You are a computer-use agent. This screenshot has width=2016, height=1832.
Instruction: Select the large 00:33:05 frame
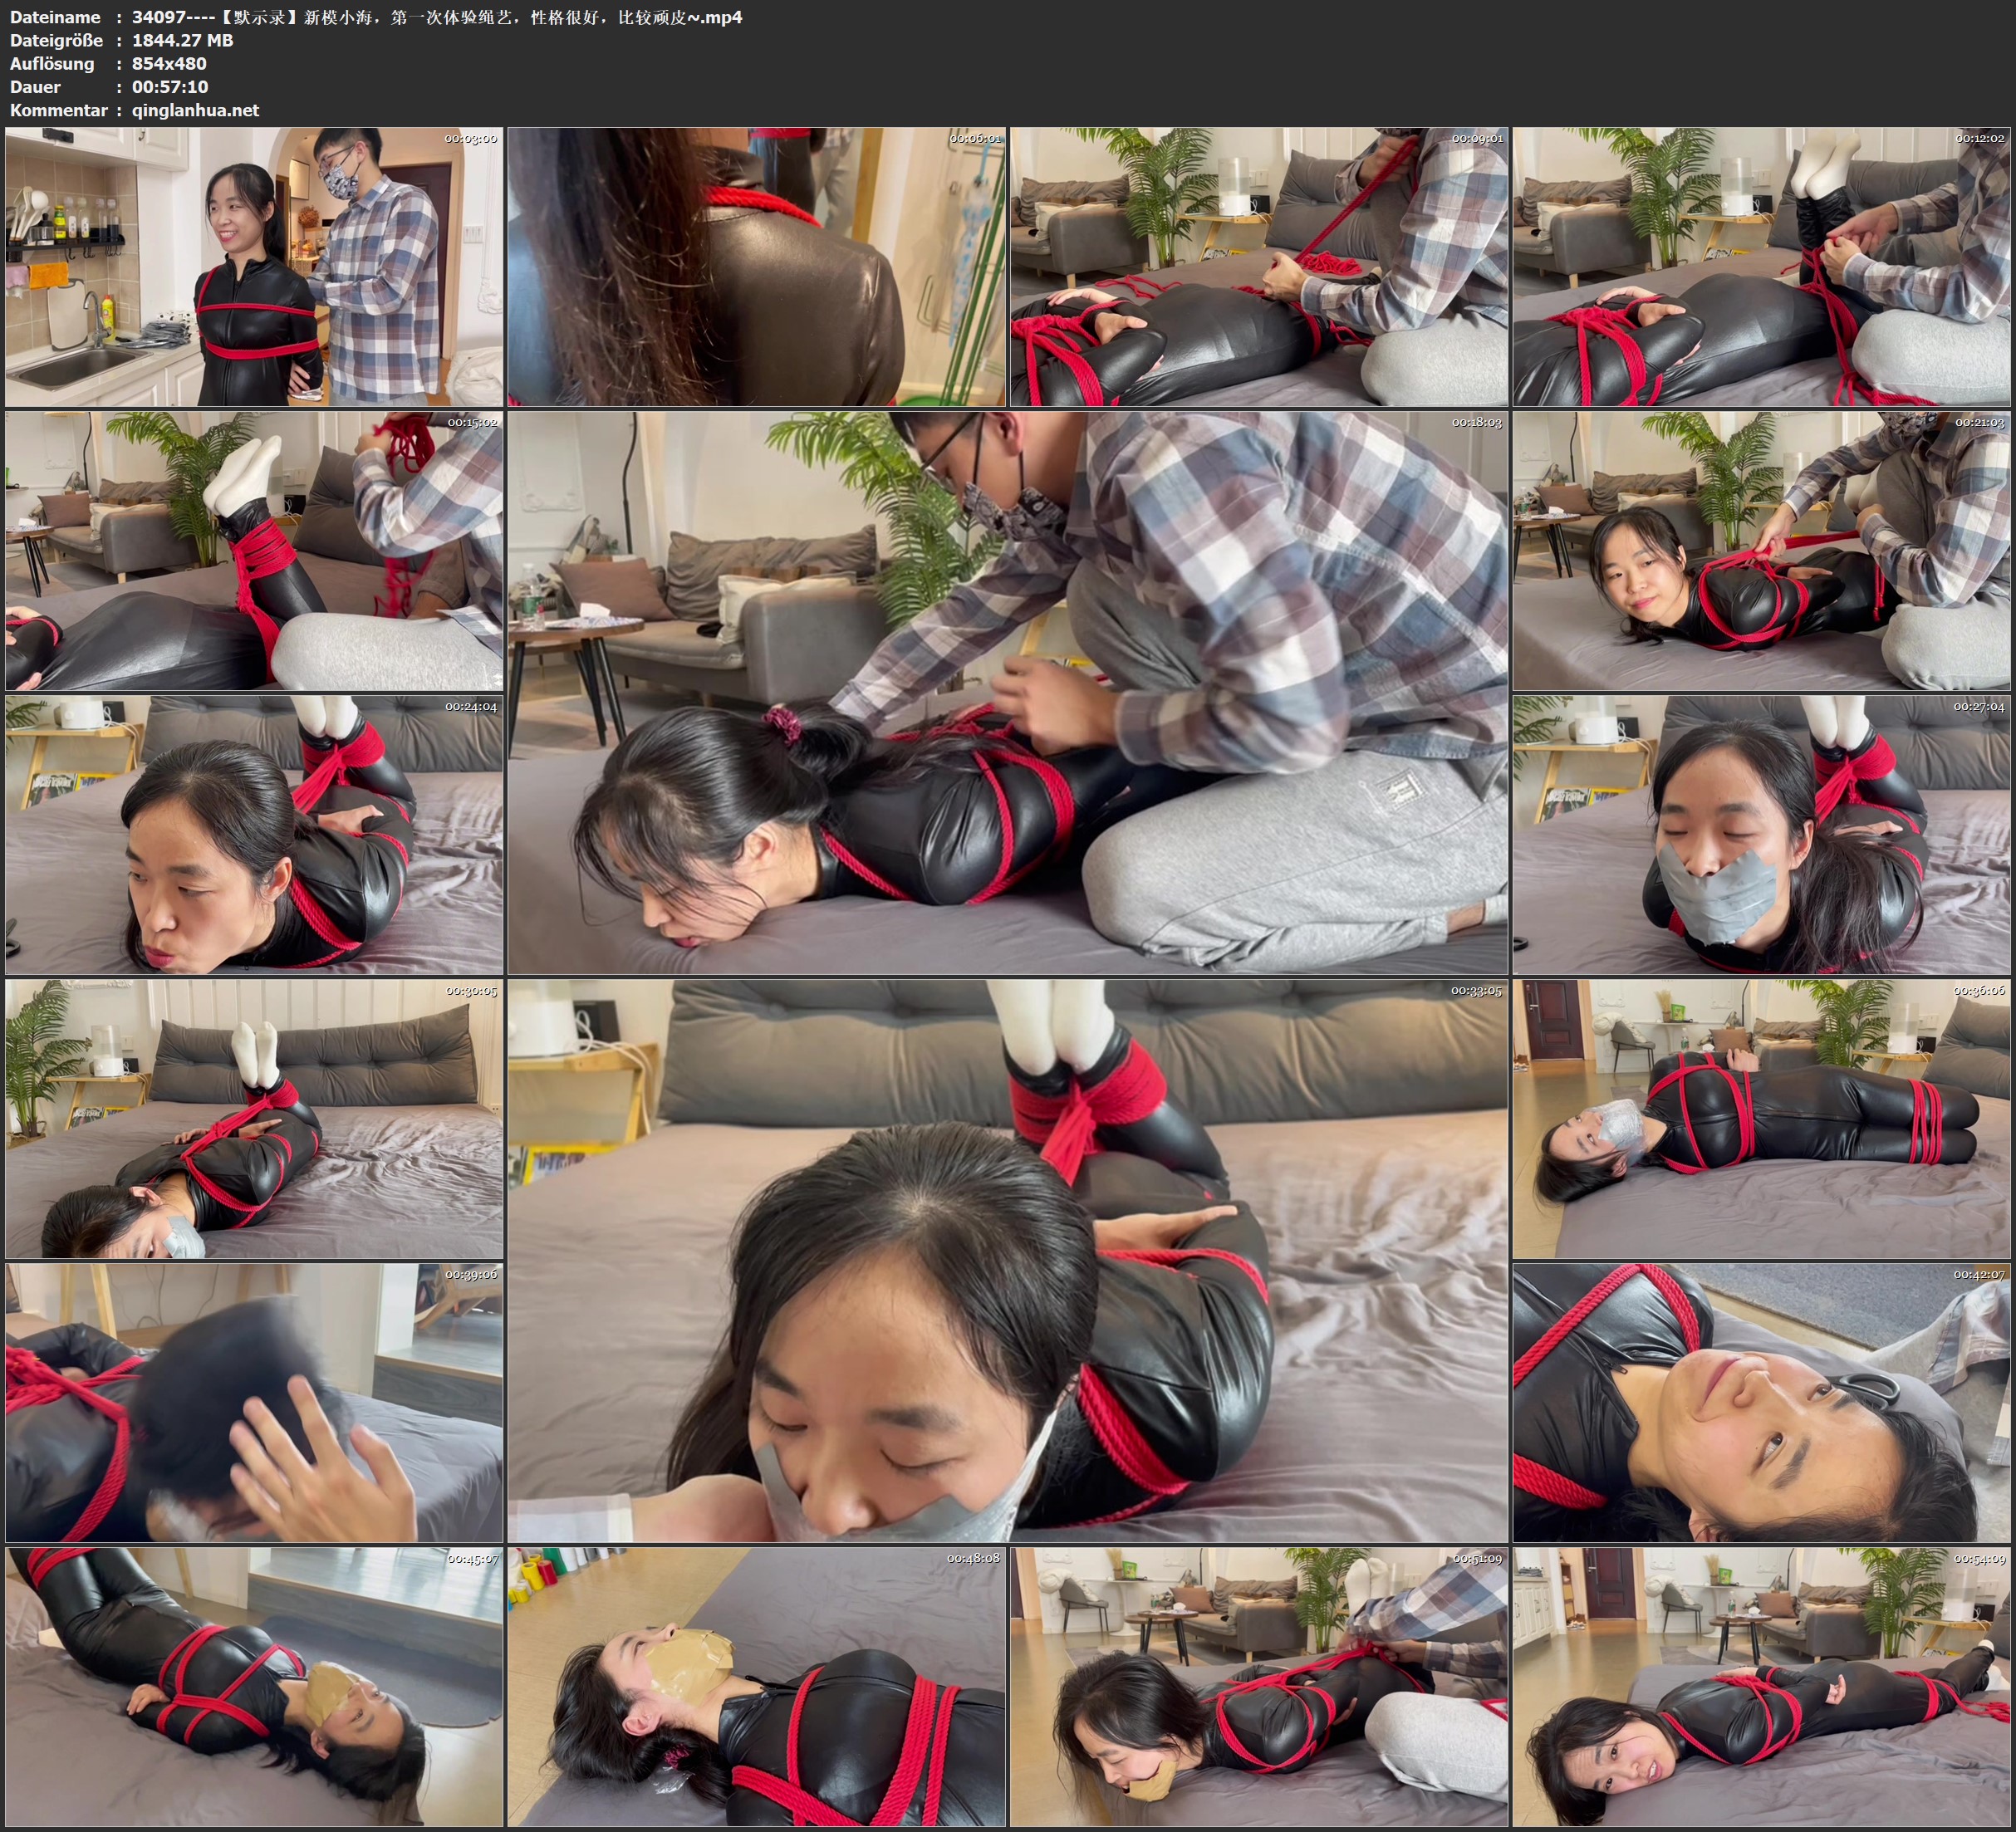tap(1007, 1260)
